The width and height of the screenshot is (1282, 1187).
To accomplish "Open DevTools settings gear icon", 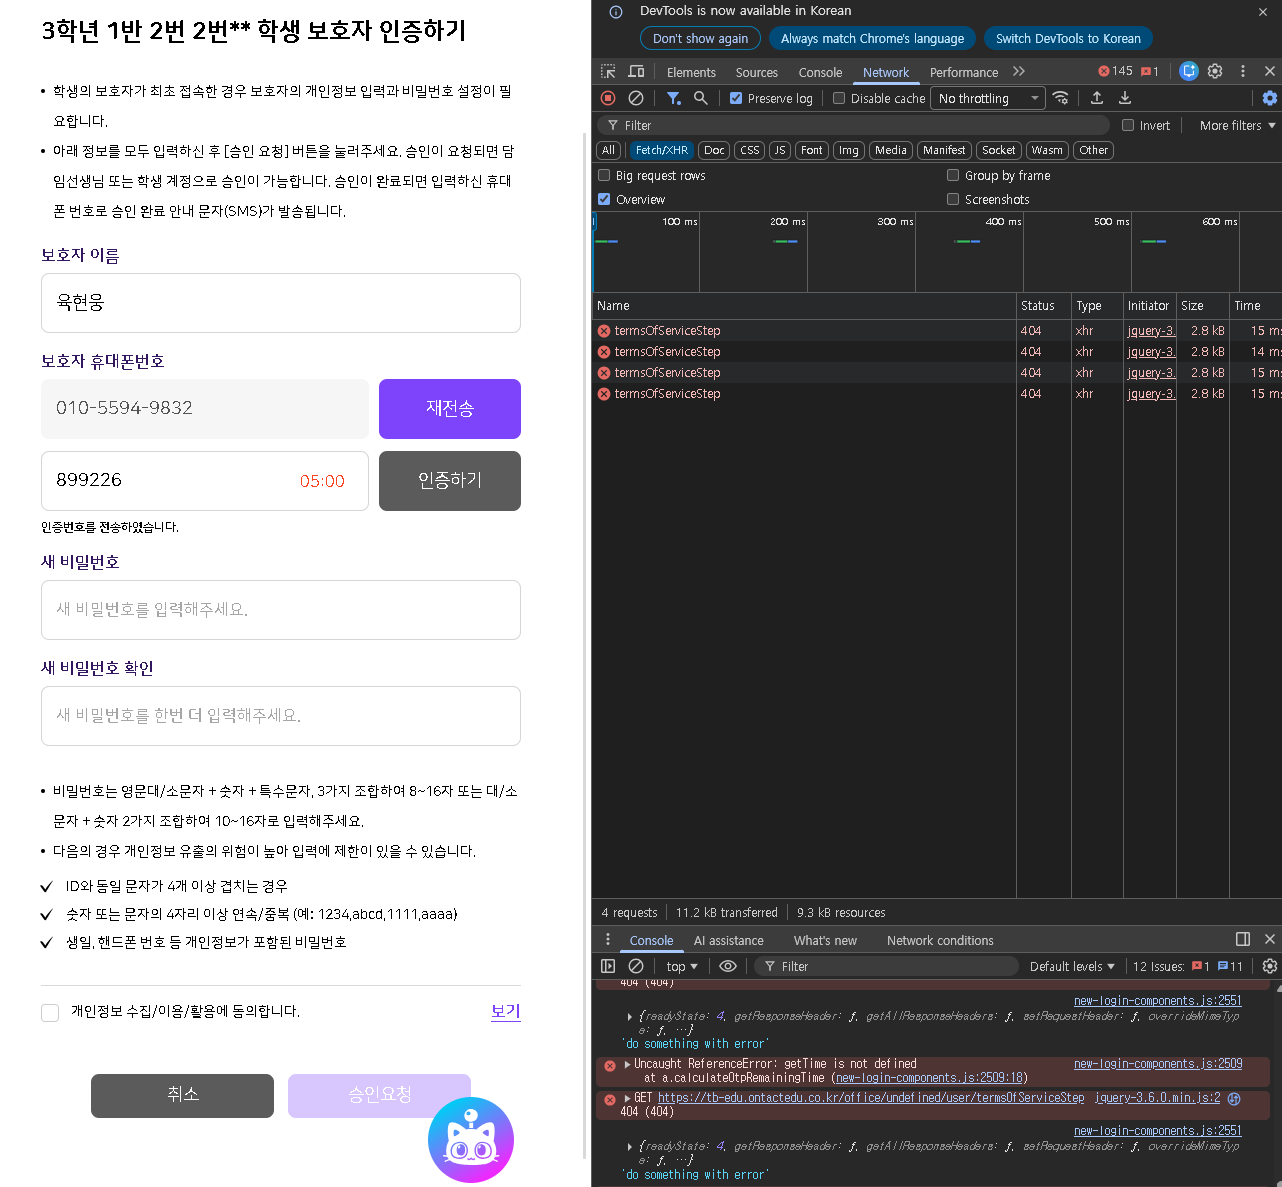I will (1215, 71).
